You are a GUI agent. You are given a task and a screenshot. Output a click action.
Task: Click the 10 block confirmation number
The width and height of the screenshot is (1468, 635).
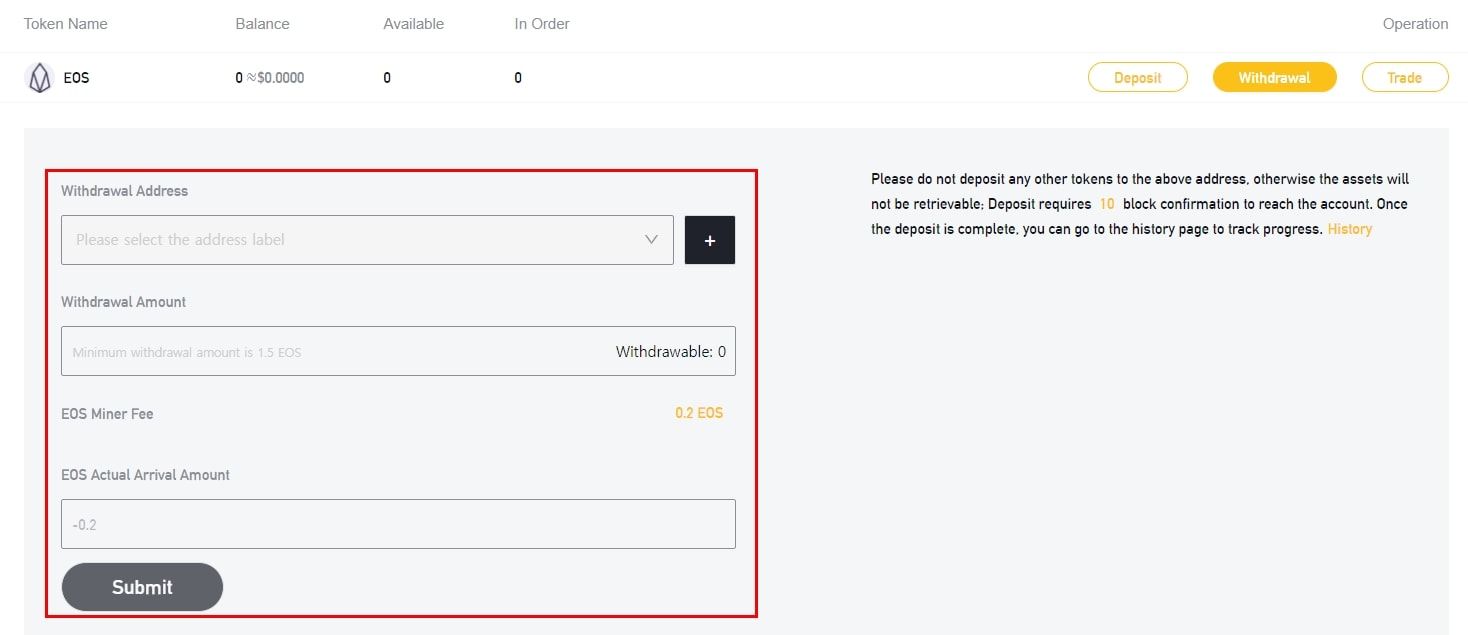(1107, 204)
